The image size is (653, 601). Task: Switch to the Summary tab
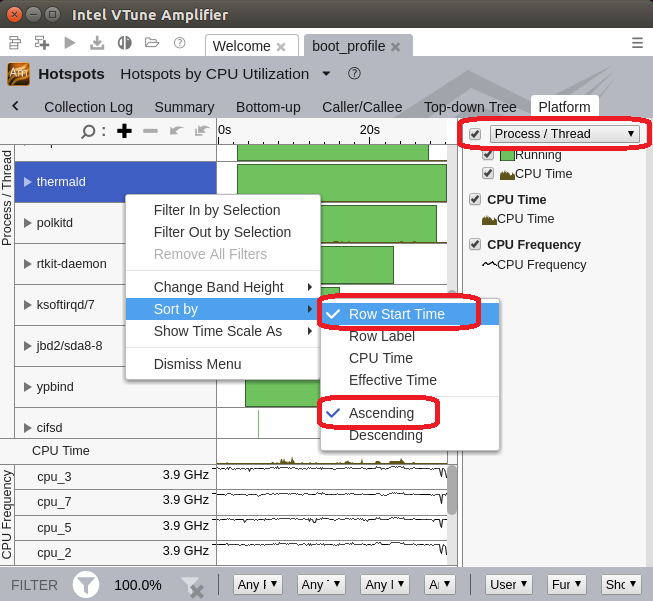point(184,107)
